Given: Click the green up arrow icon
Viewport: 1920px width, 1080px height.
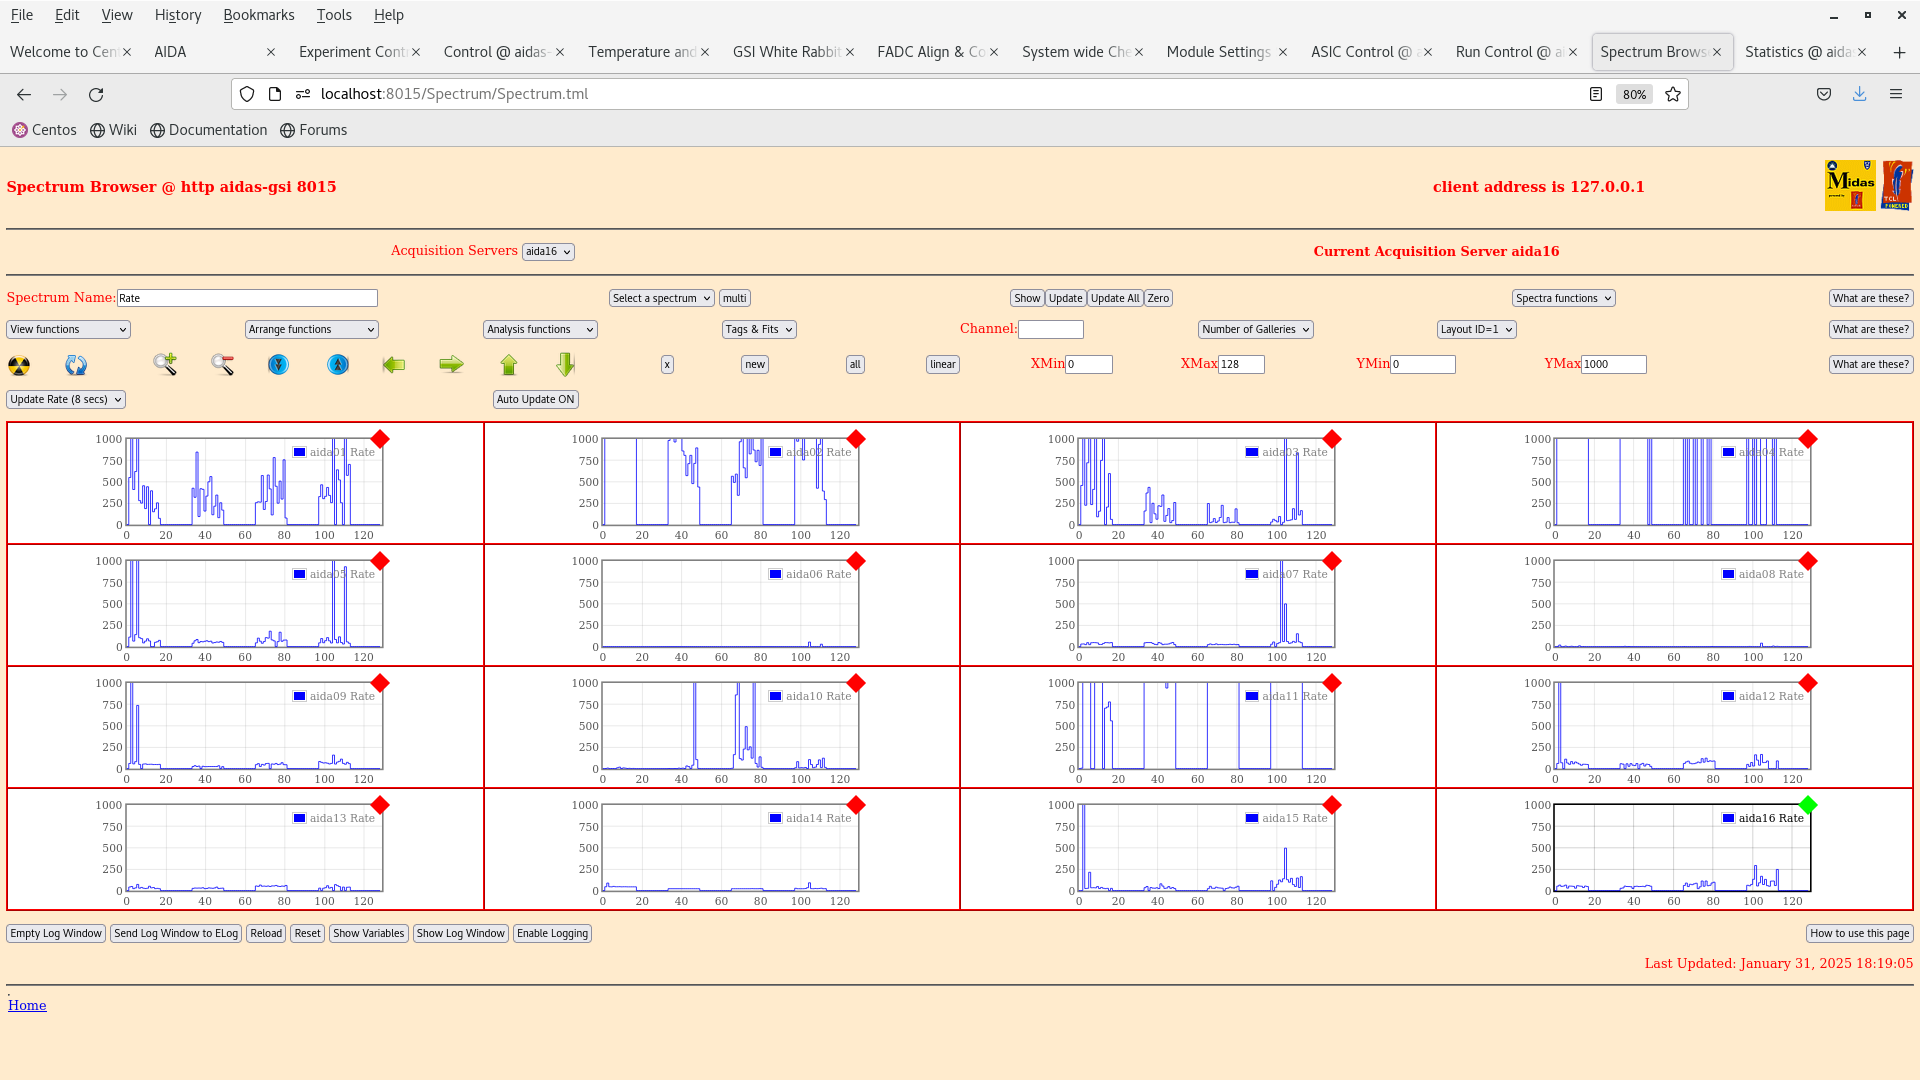Looking at the screenshot, I should [x=509, y=365].
